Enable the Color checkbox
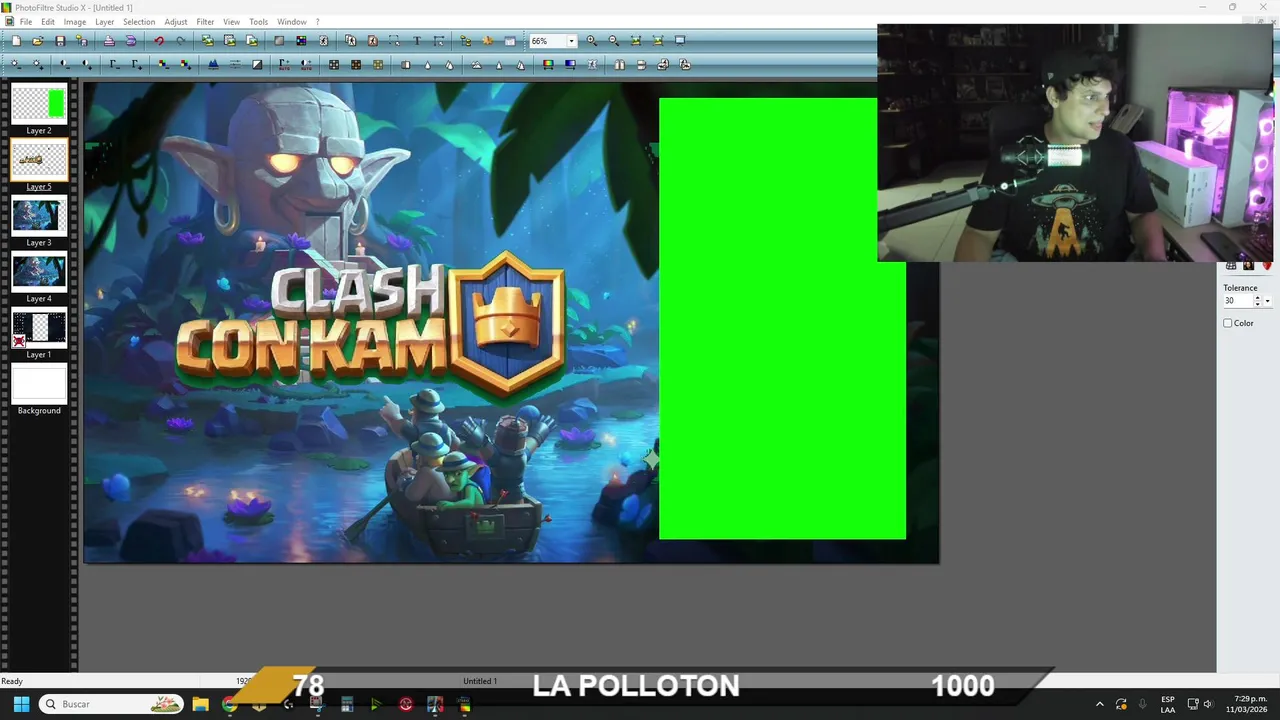This screenshot has height=720, width=1280. tap(1228, 323)
